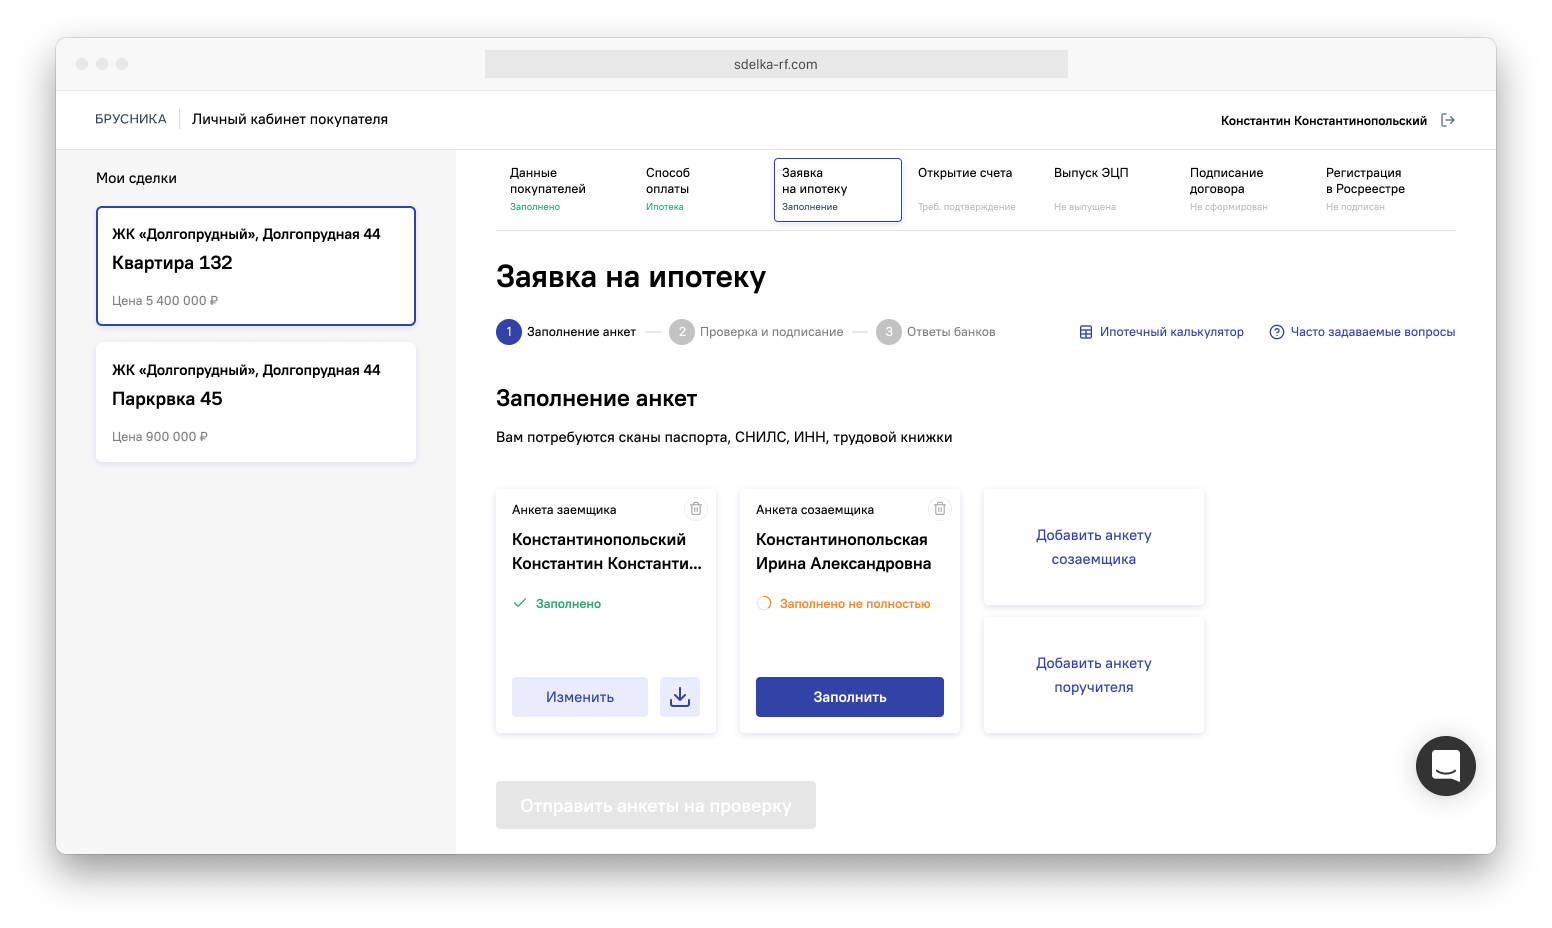Click the mortgage calculator table icon
The height and width of the screenshot is (928, 1552).
(x=1086, y=332)
